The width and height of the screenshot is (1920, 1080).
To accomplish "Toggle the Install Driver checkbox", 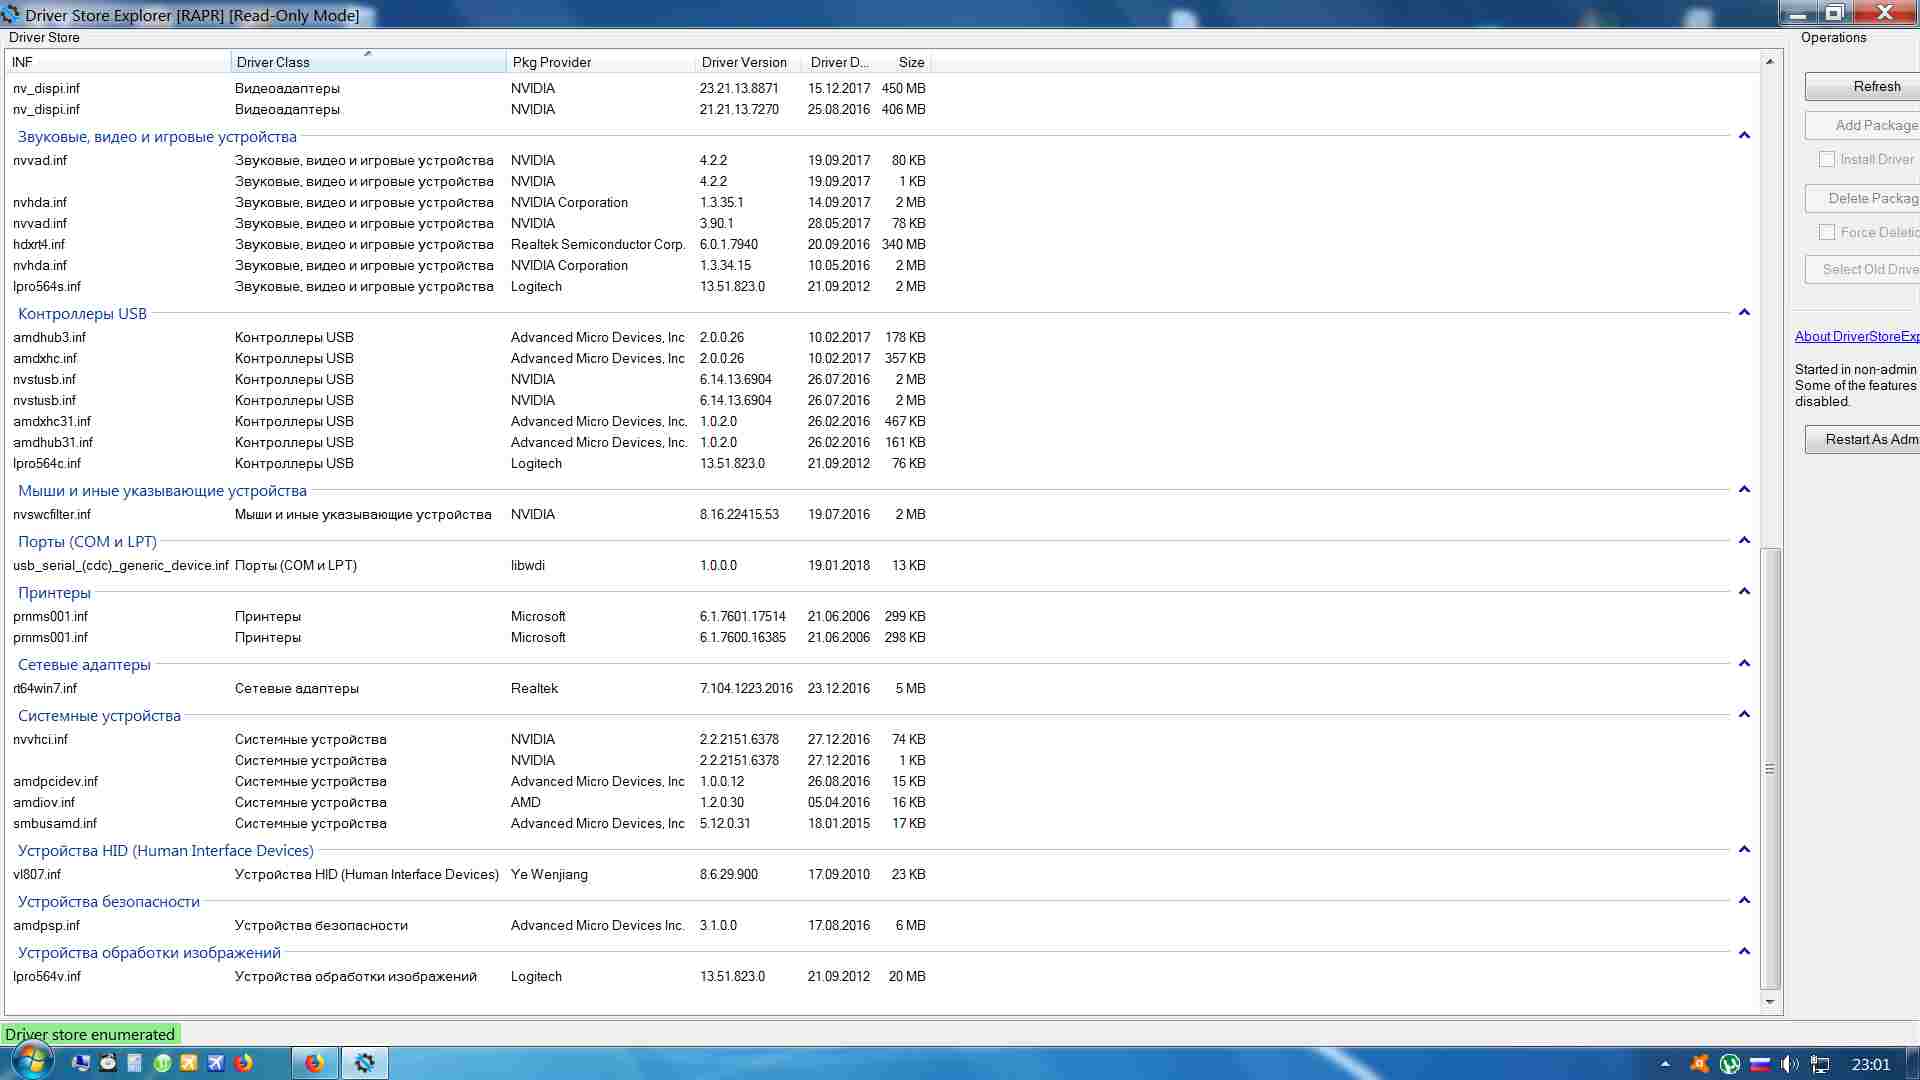I will [1827, 159].
